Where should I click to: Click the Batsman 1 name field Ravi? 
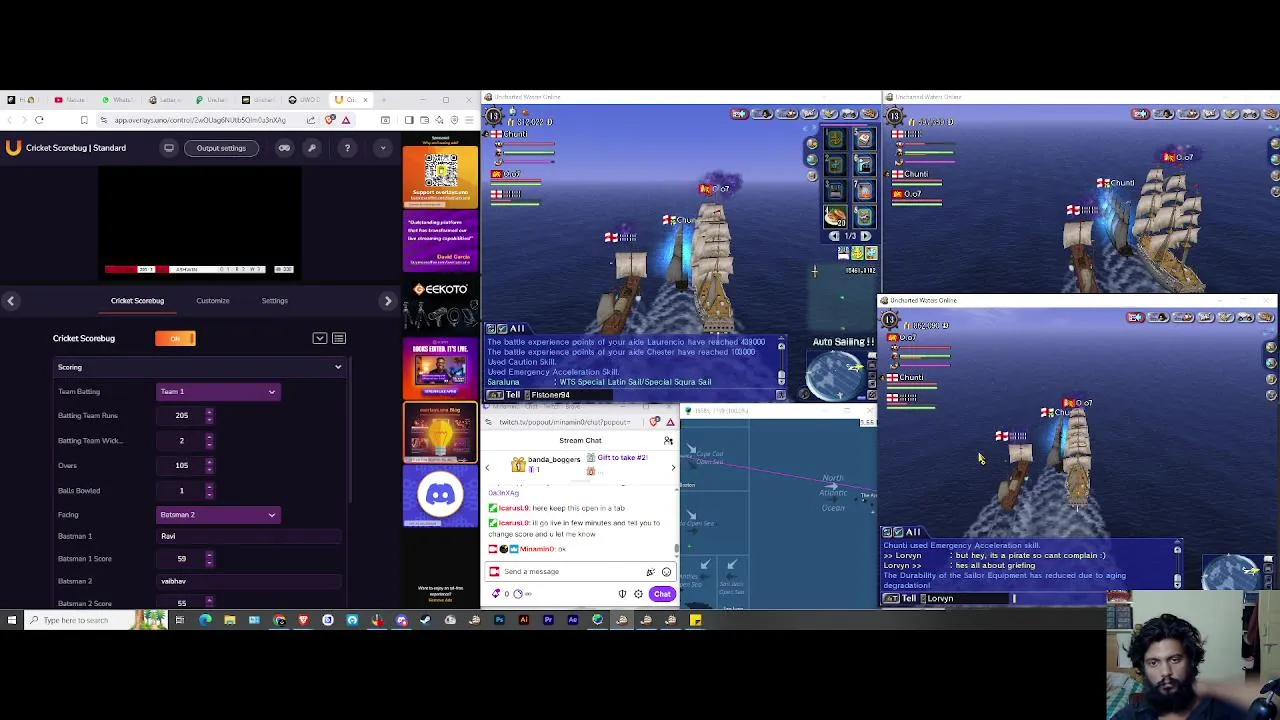click(x=248, y=536)
